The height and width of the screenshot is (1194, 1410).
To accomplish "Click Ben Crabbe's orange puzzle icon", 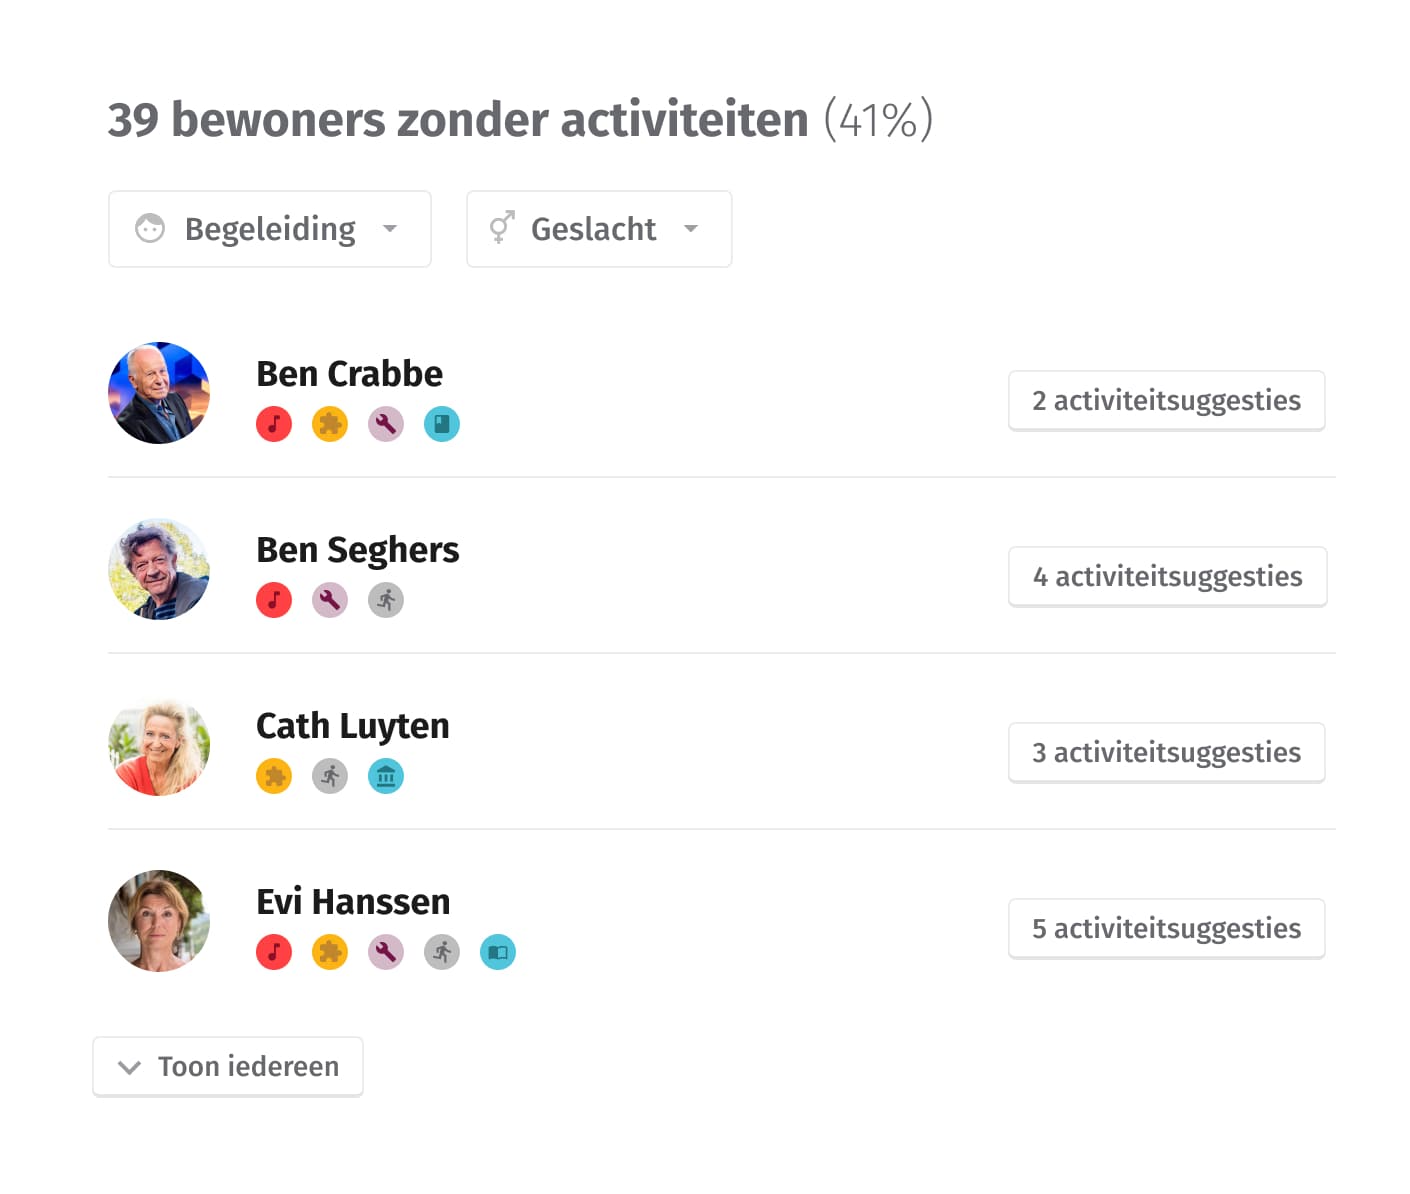I will pos(330,424).
